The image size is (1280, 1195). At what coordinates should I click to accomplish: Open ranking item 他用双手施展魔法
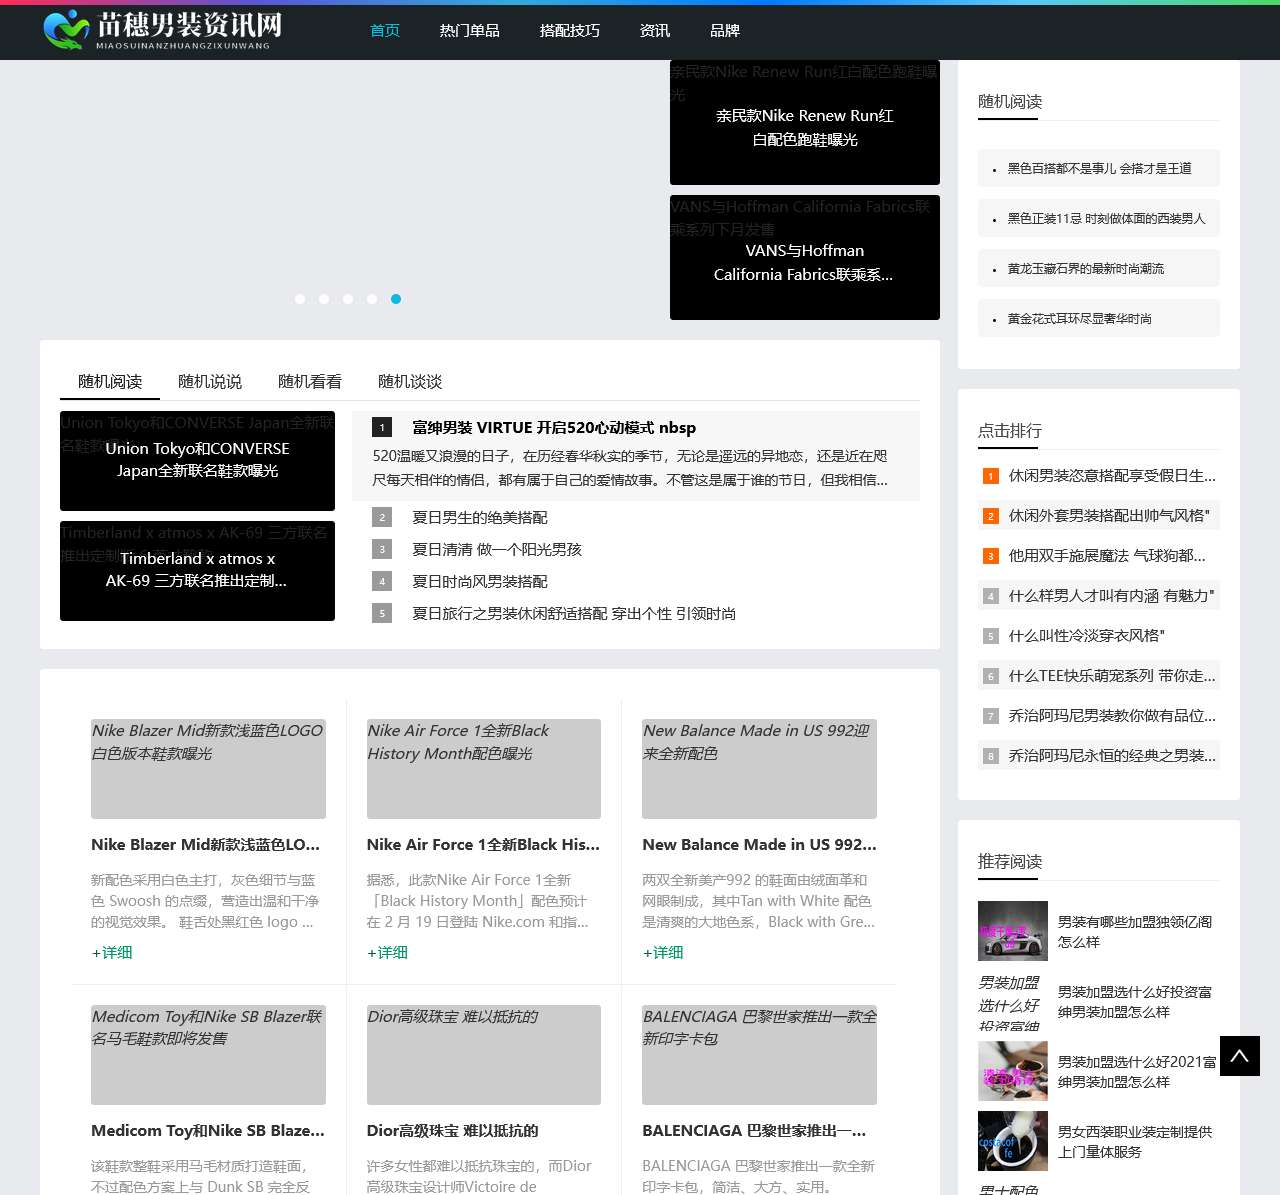[x=1107, y=555]
